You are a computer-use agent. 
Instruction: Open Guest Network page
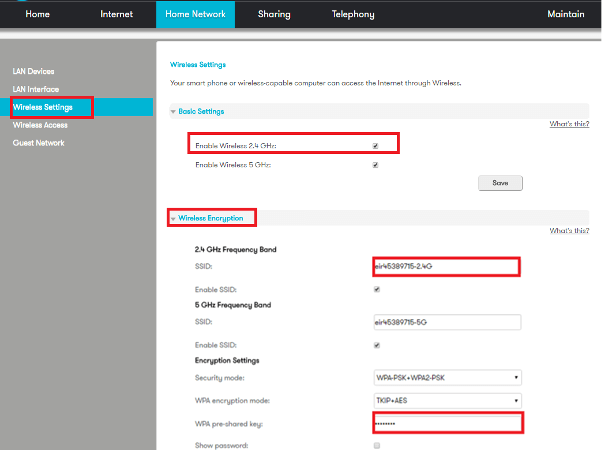pyautogui.click(x=38, y=143)
